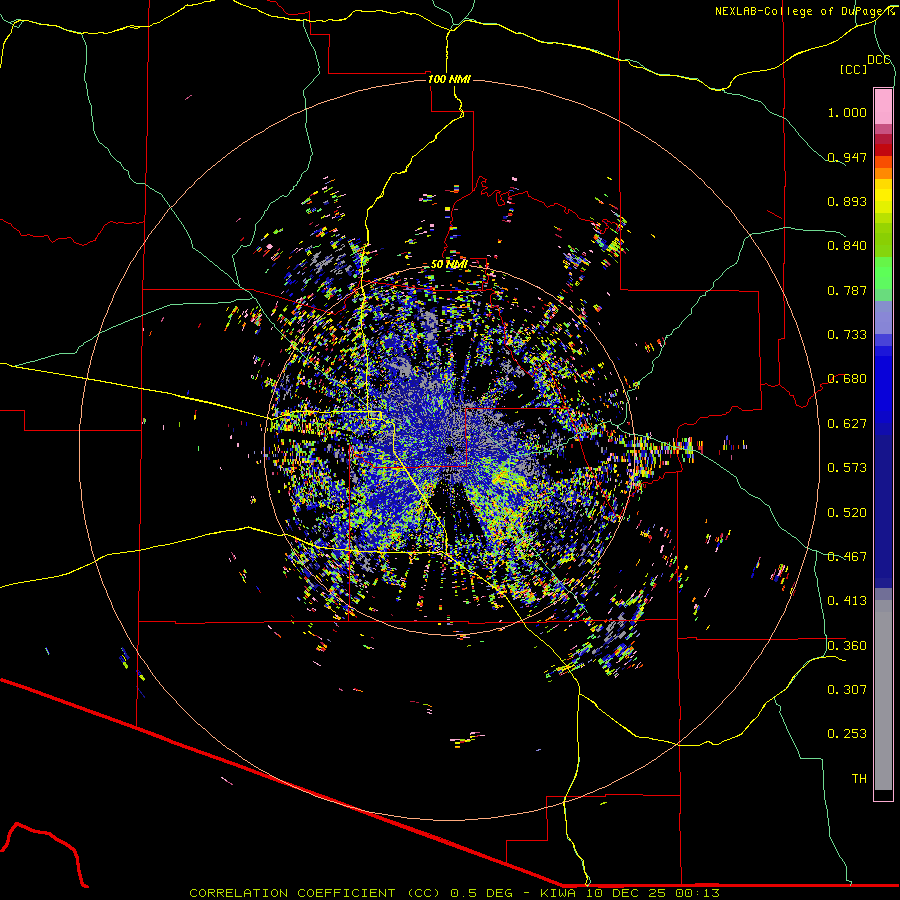
Task: Click the 0.413 scale value
Action: [x=847, y=601]
